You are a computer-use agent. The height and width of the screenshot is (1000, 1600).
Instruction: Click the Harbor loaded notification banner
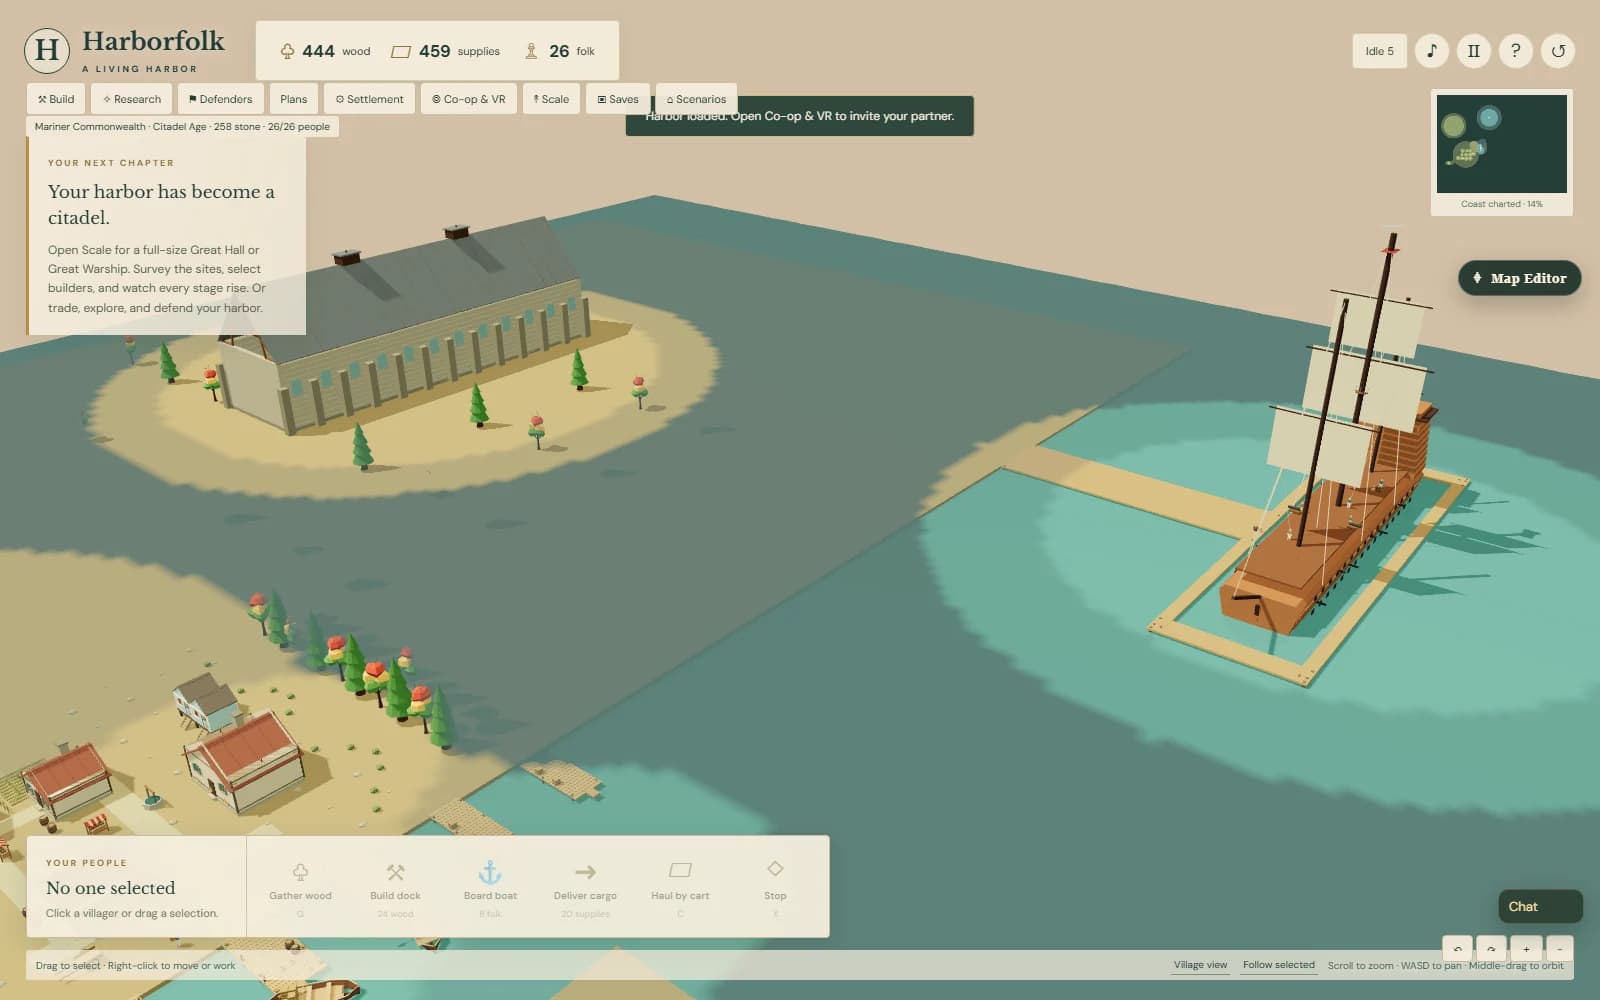(799, 118)
